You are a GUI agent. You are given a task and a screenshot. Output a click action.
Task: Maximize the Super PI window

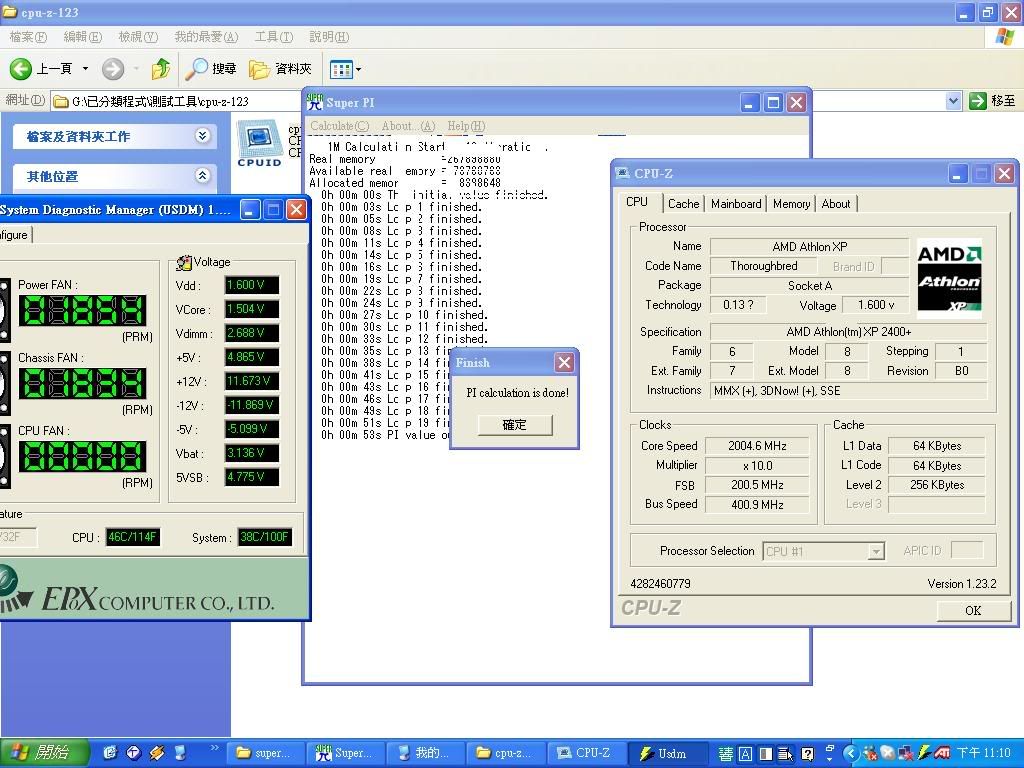click(x=773, y=103)
